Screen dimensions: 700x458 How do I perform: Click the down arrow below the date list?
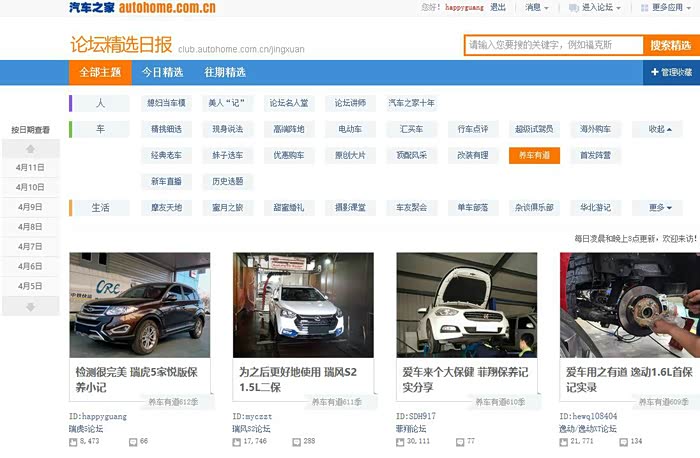29,306
